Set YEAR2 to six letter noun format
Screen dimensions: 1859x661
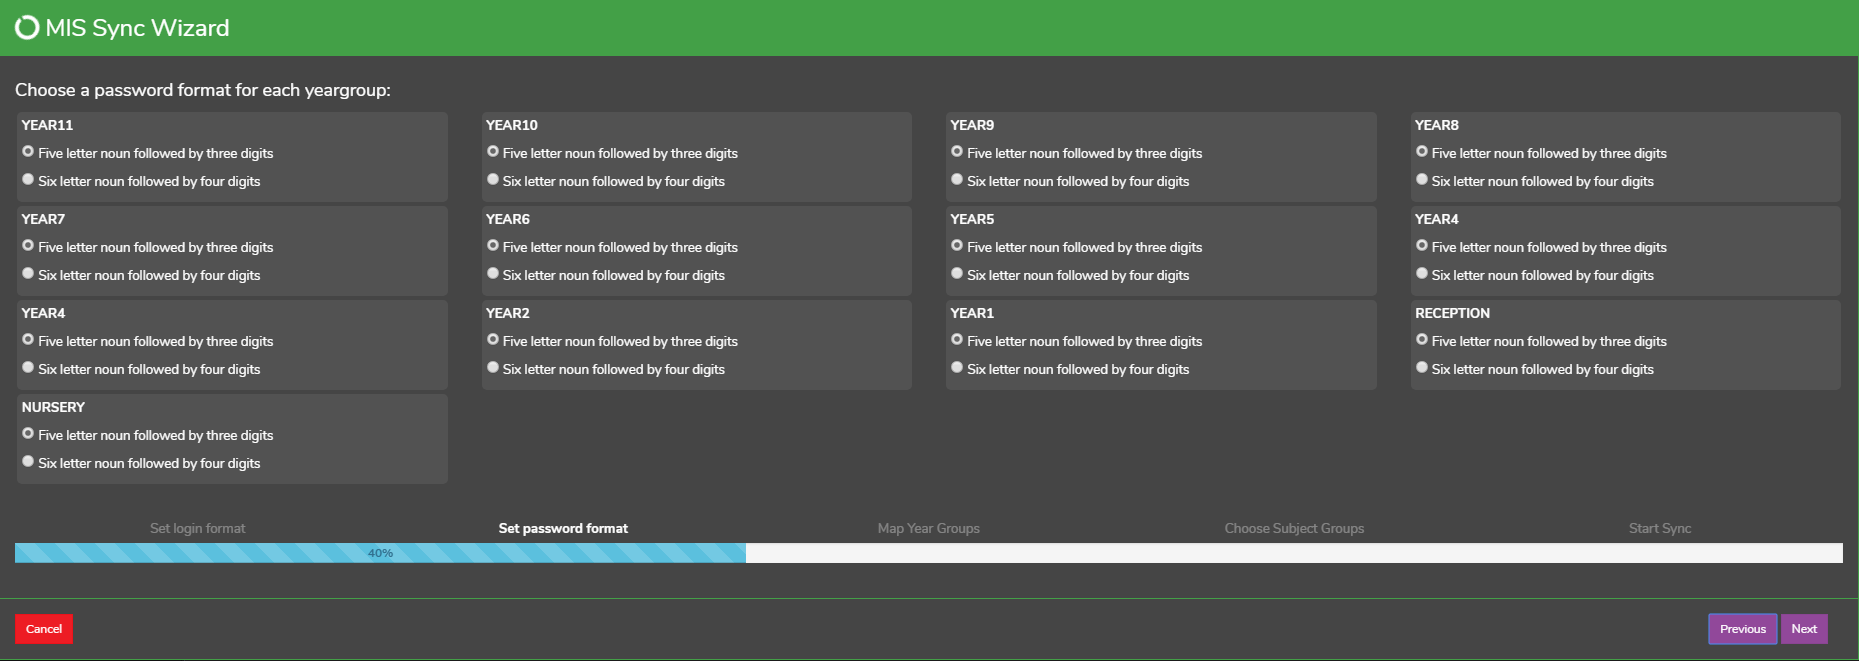(x=493, y=368)
